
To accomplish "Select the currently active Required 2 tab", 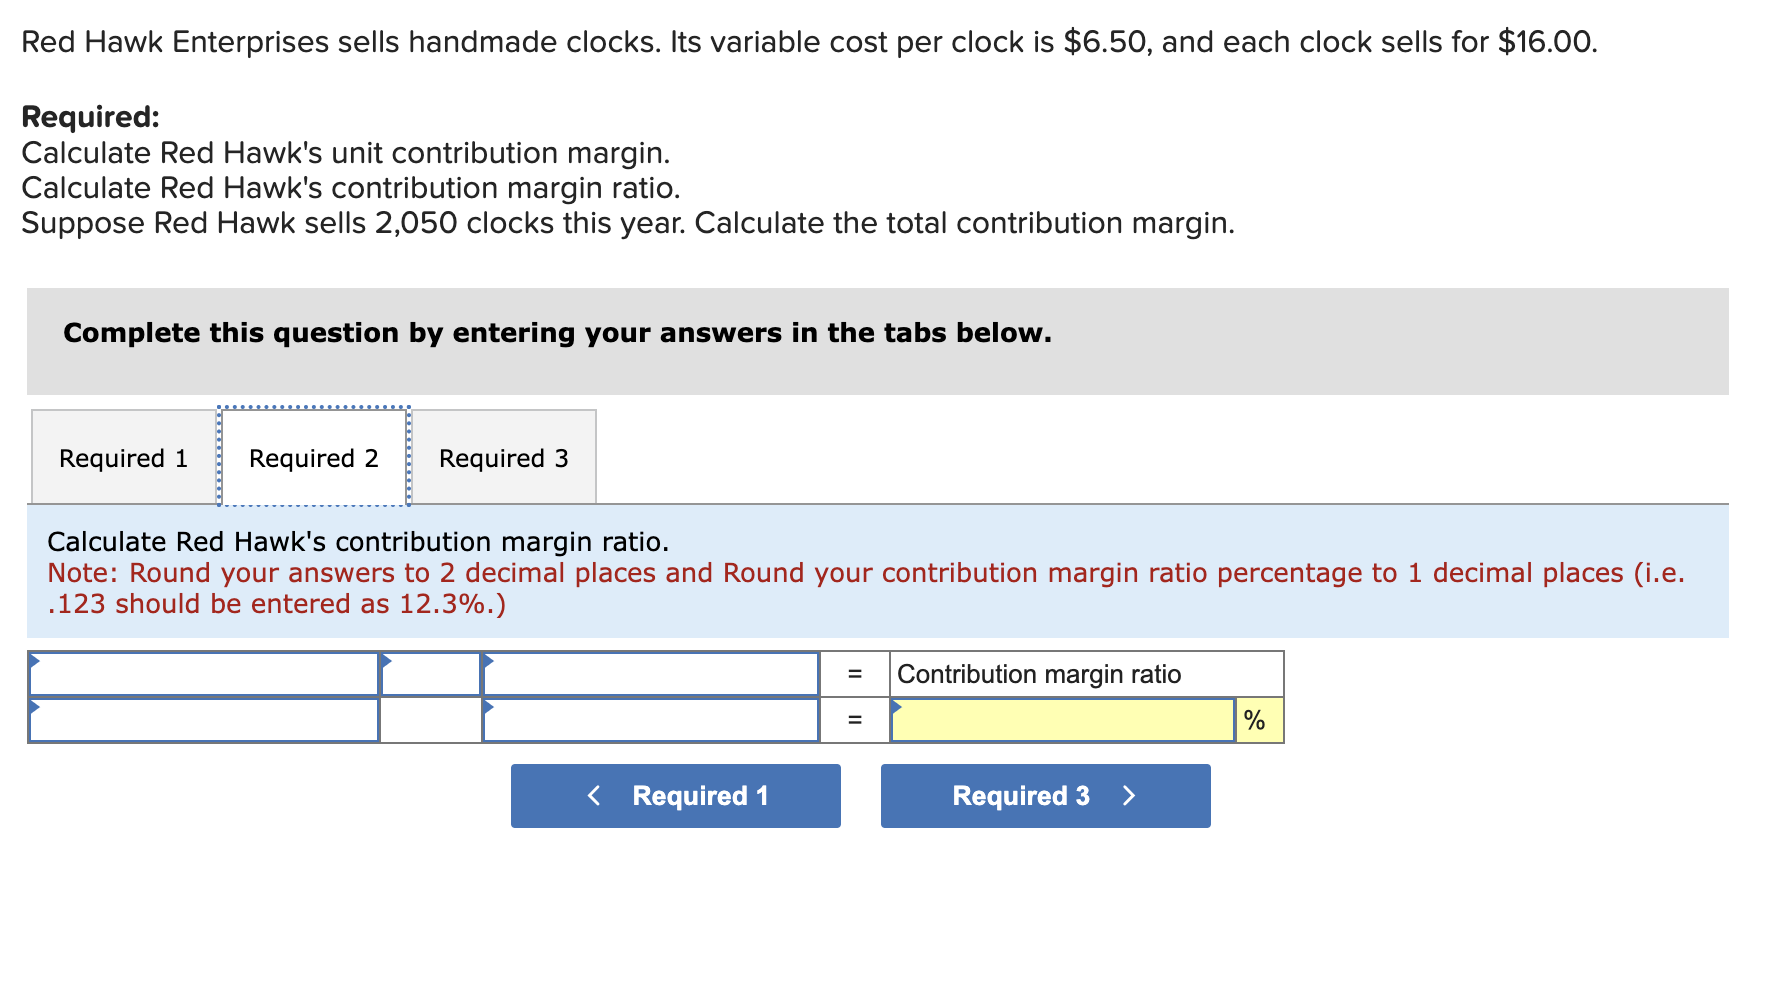I will tap(313, 458).
